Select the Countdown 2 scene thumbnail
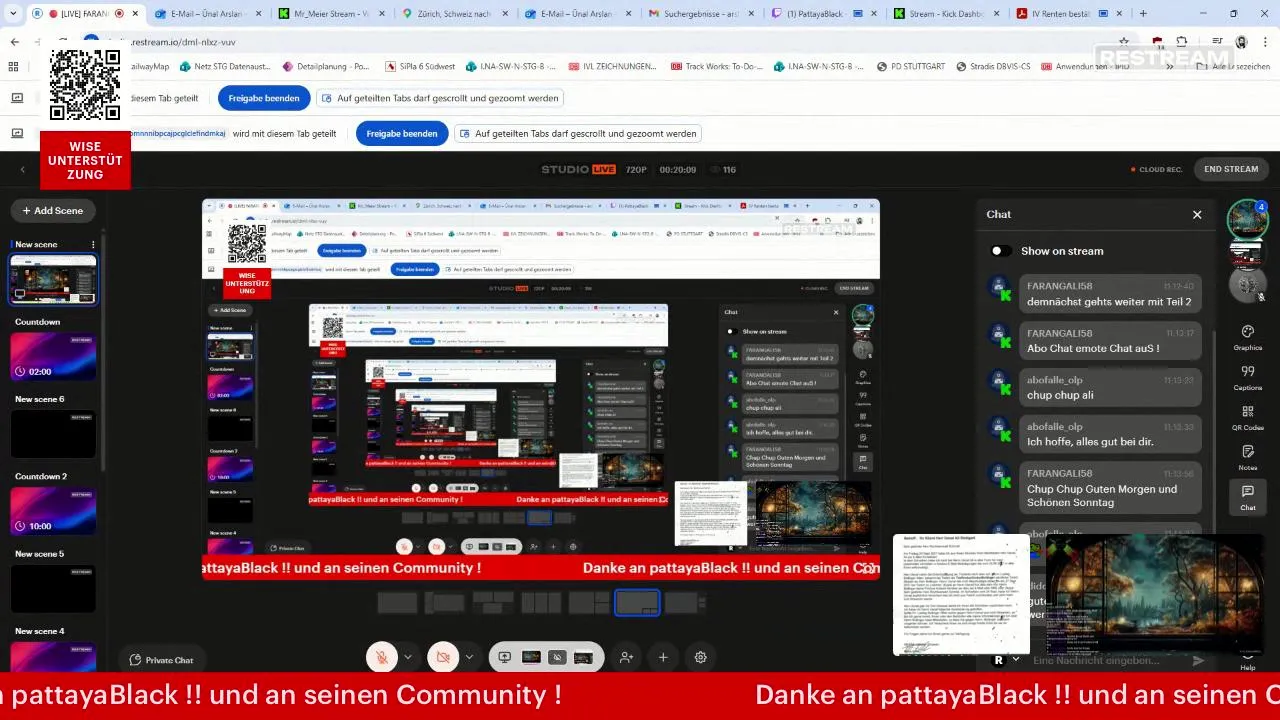The image size is (1280, 720). 54,511
